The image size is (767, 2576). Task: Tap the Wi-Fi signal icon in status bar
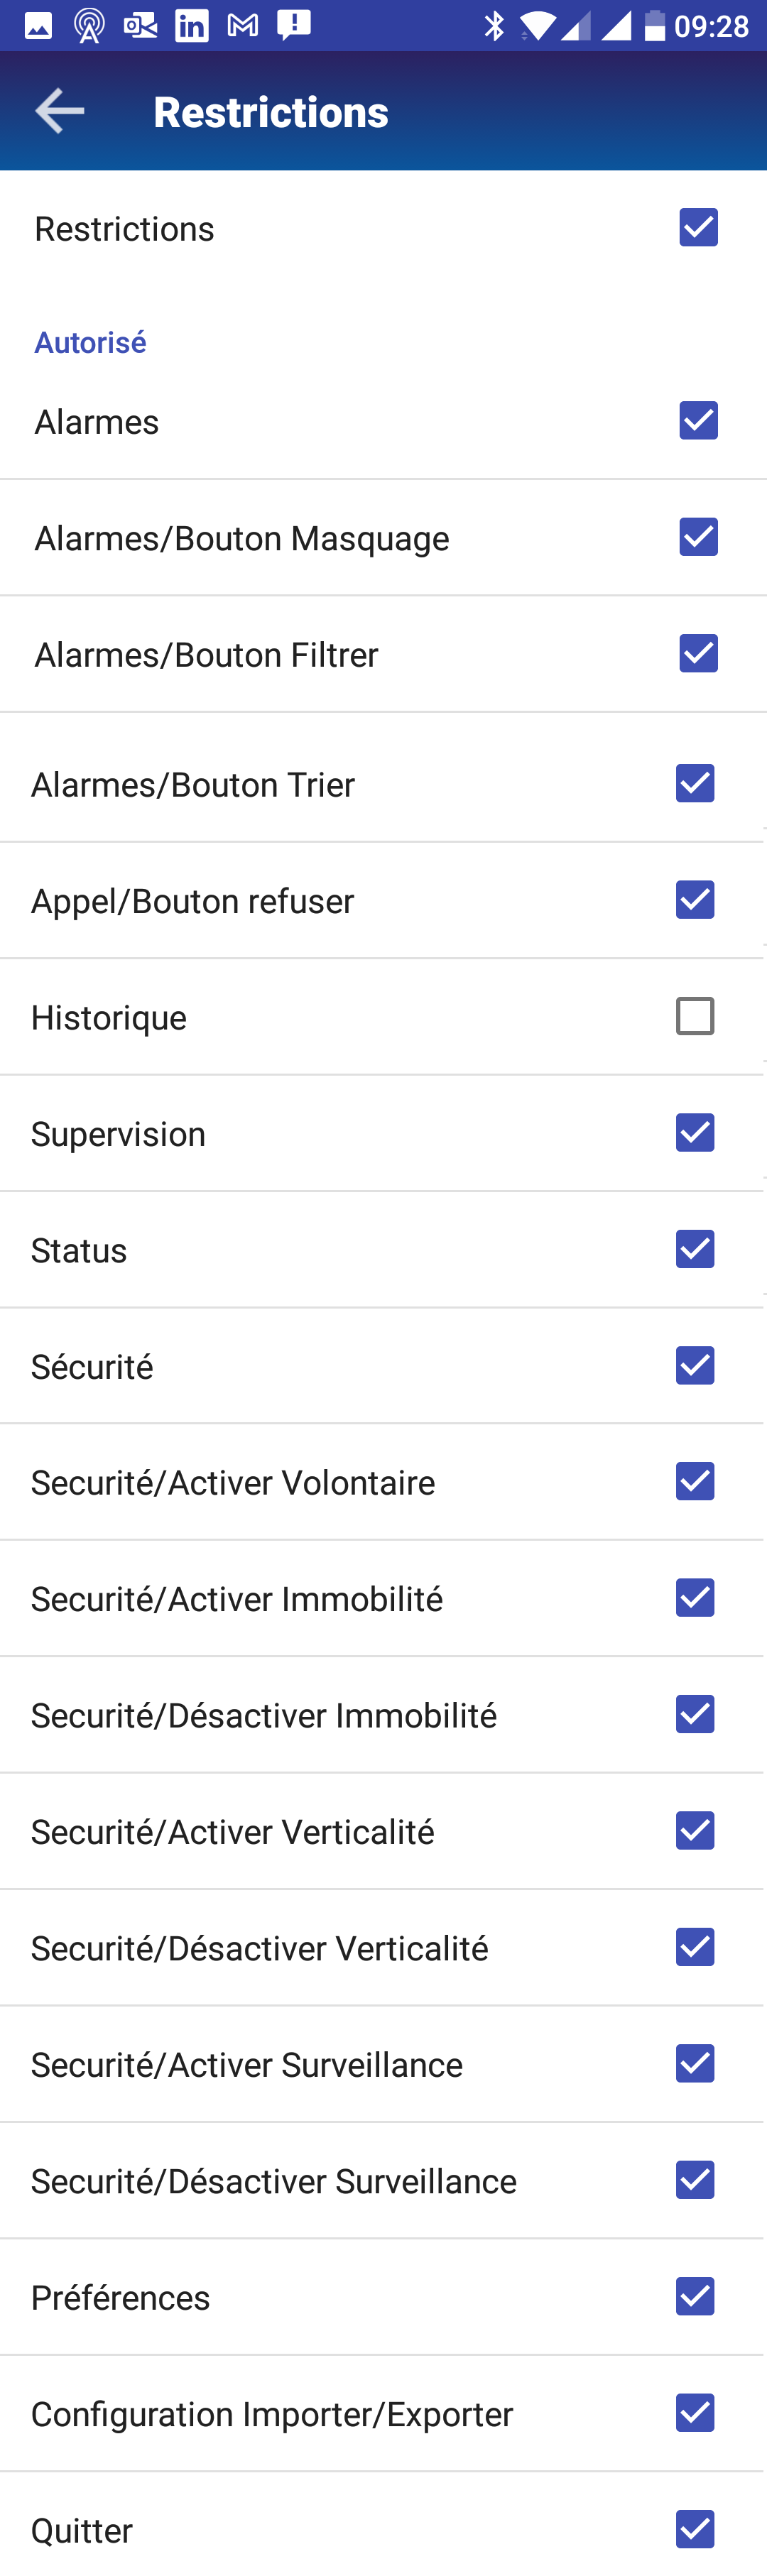537,26
